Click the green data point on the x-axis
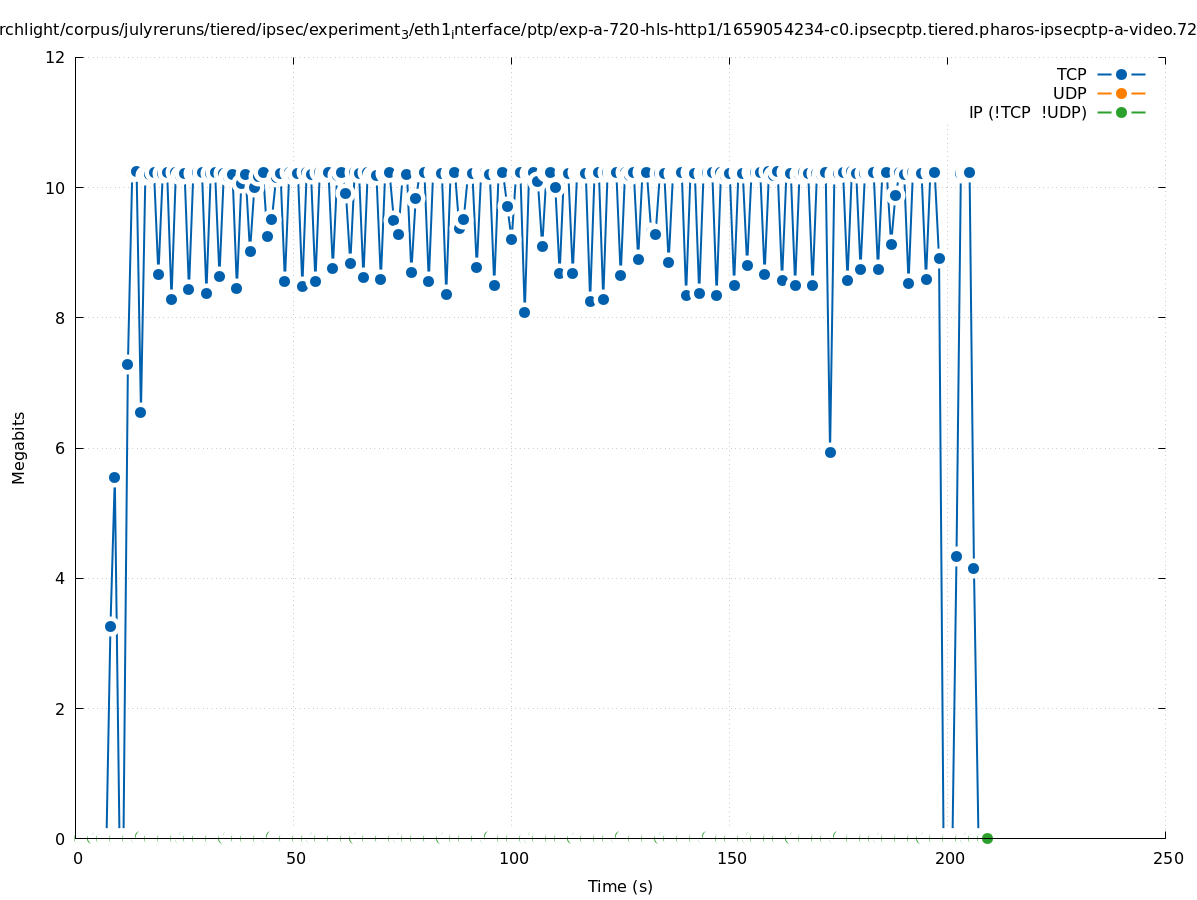Image resolution: width=1197 pixels, height=900 pixels. tap(987, 838)
